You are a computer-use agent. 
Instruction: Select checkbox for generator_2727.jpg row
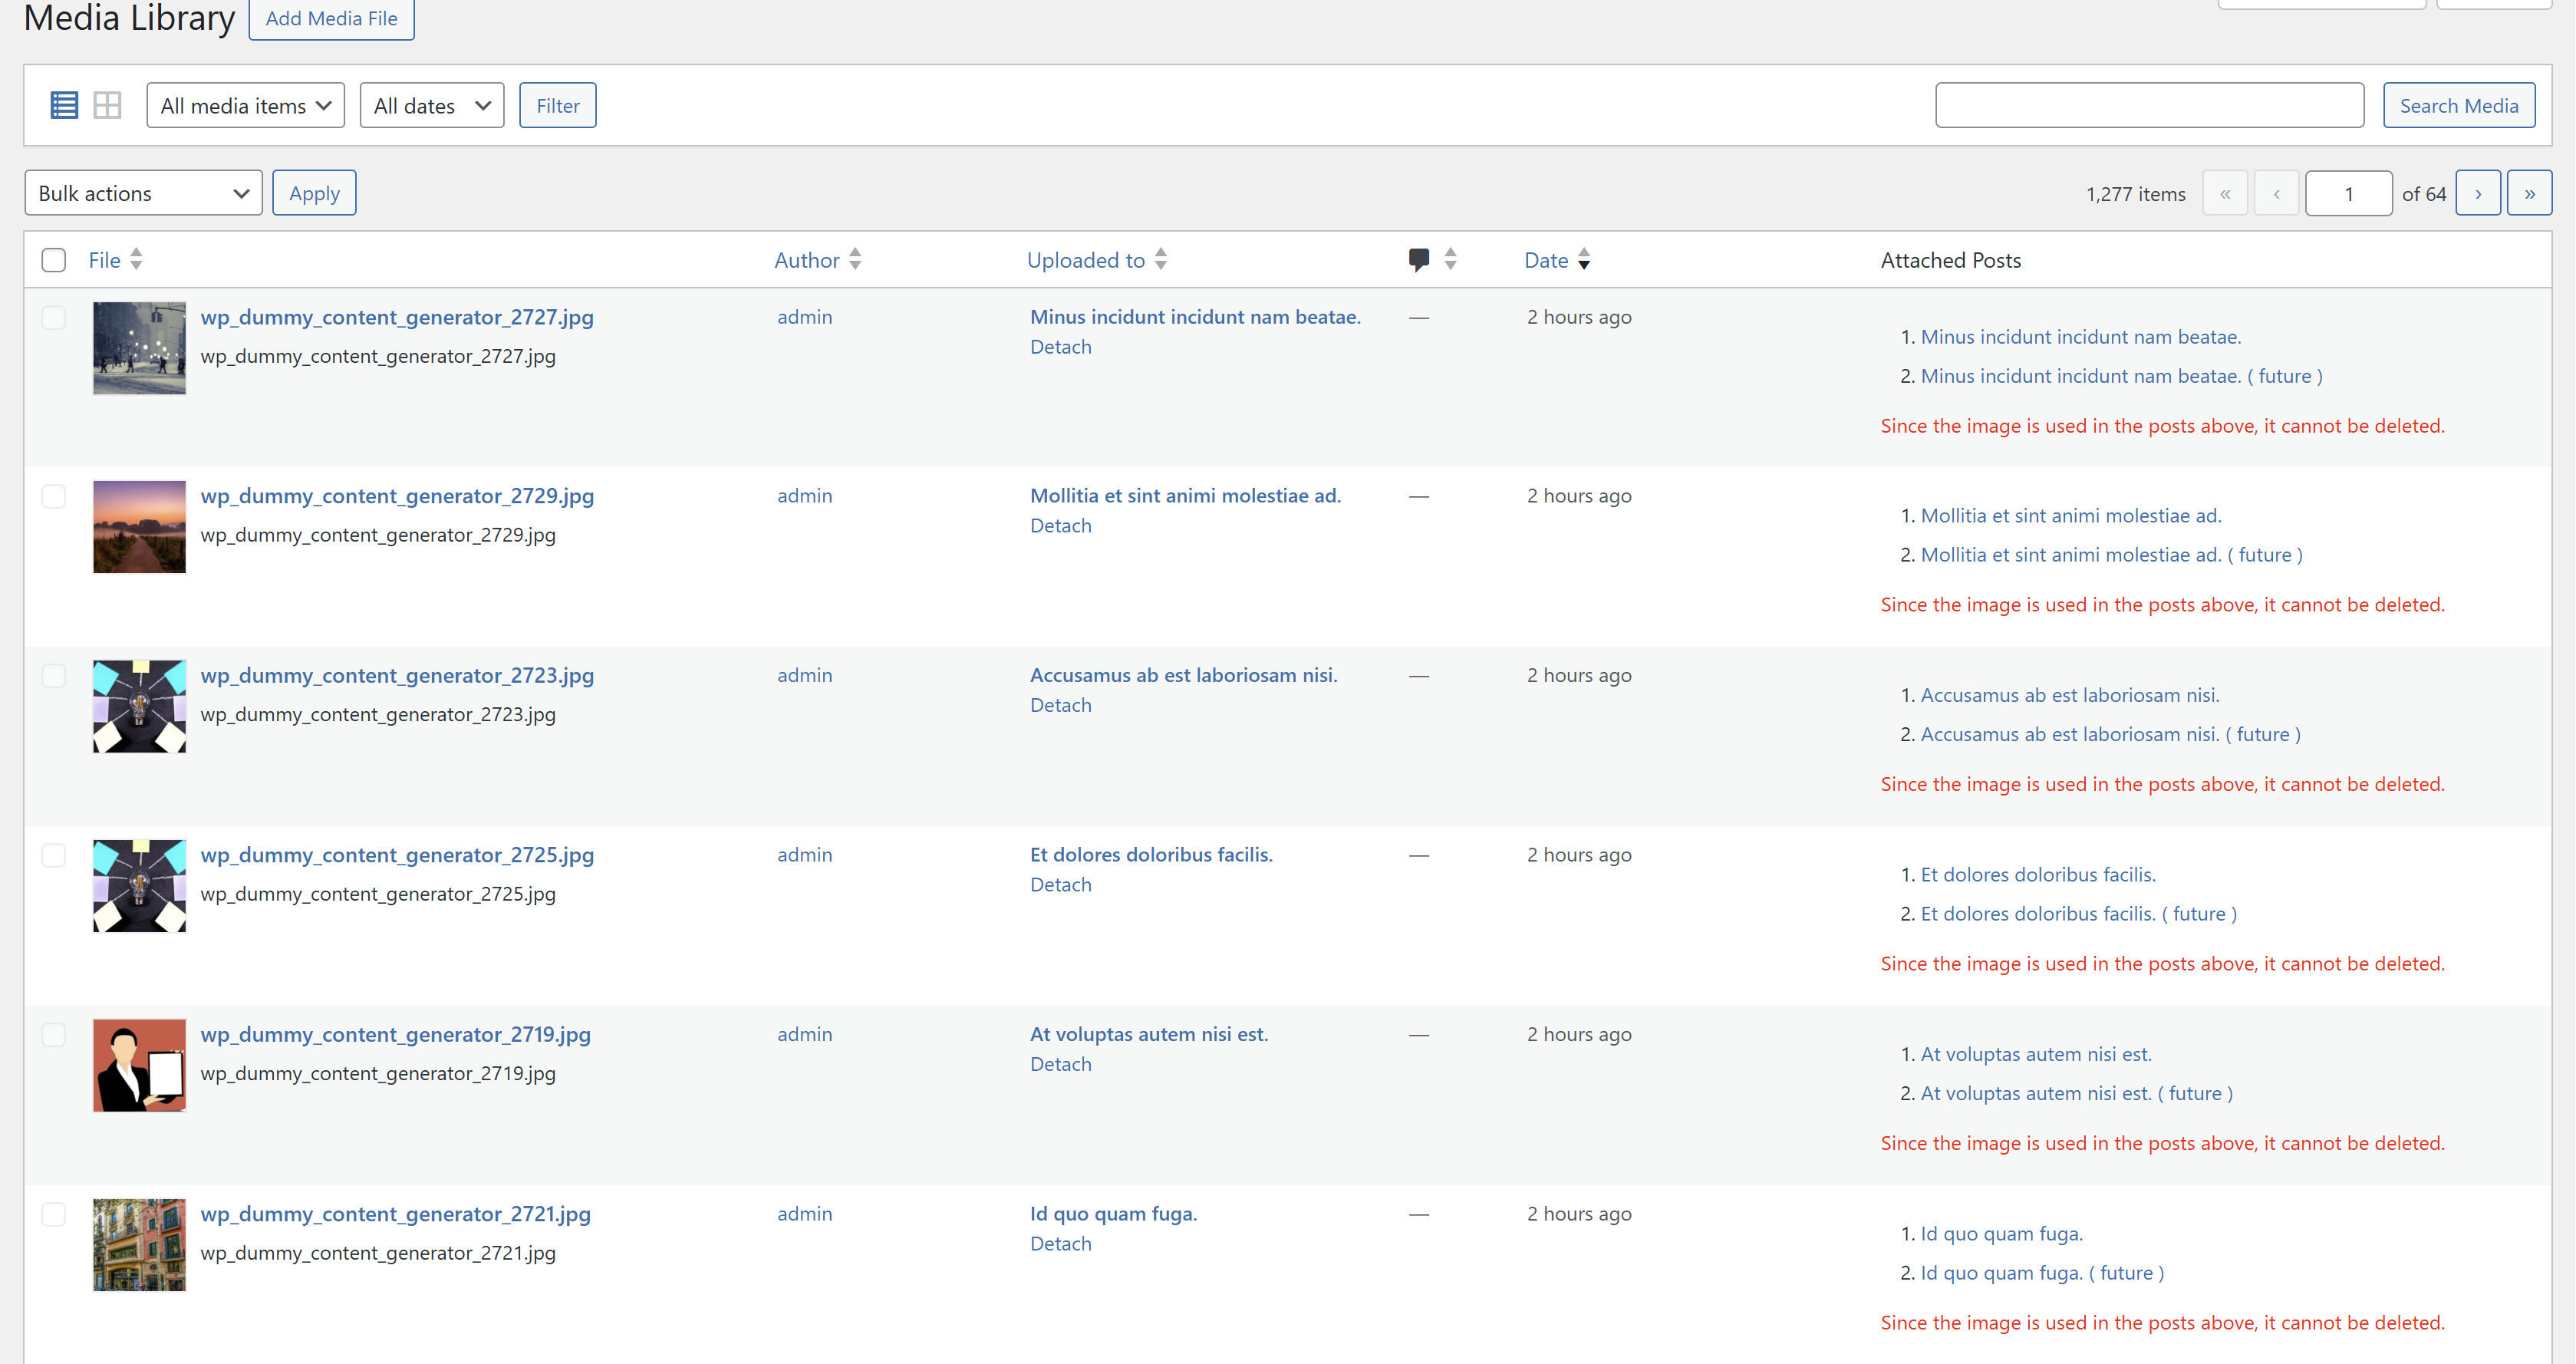click(x=54, y=318)
